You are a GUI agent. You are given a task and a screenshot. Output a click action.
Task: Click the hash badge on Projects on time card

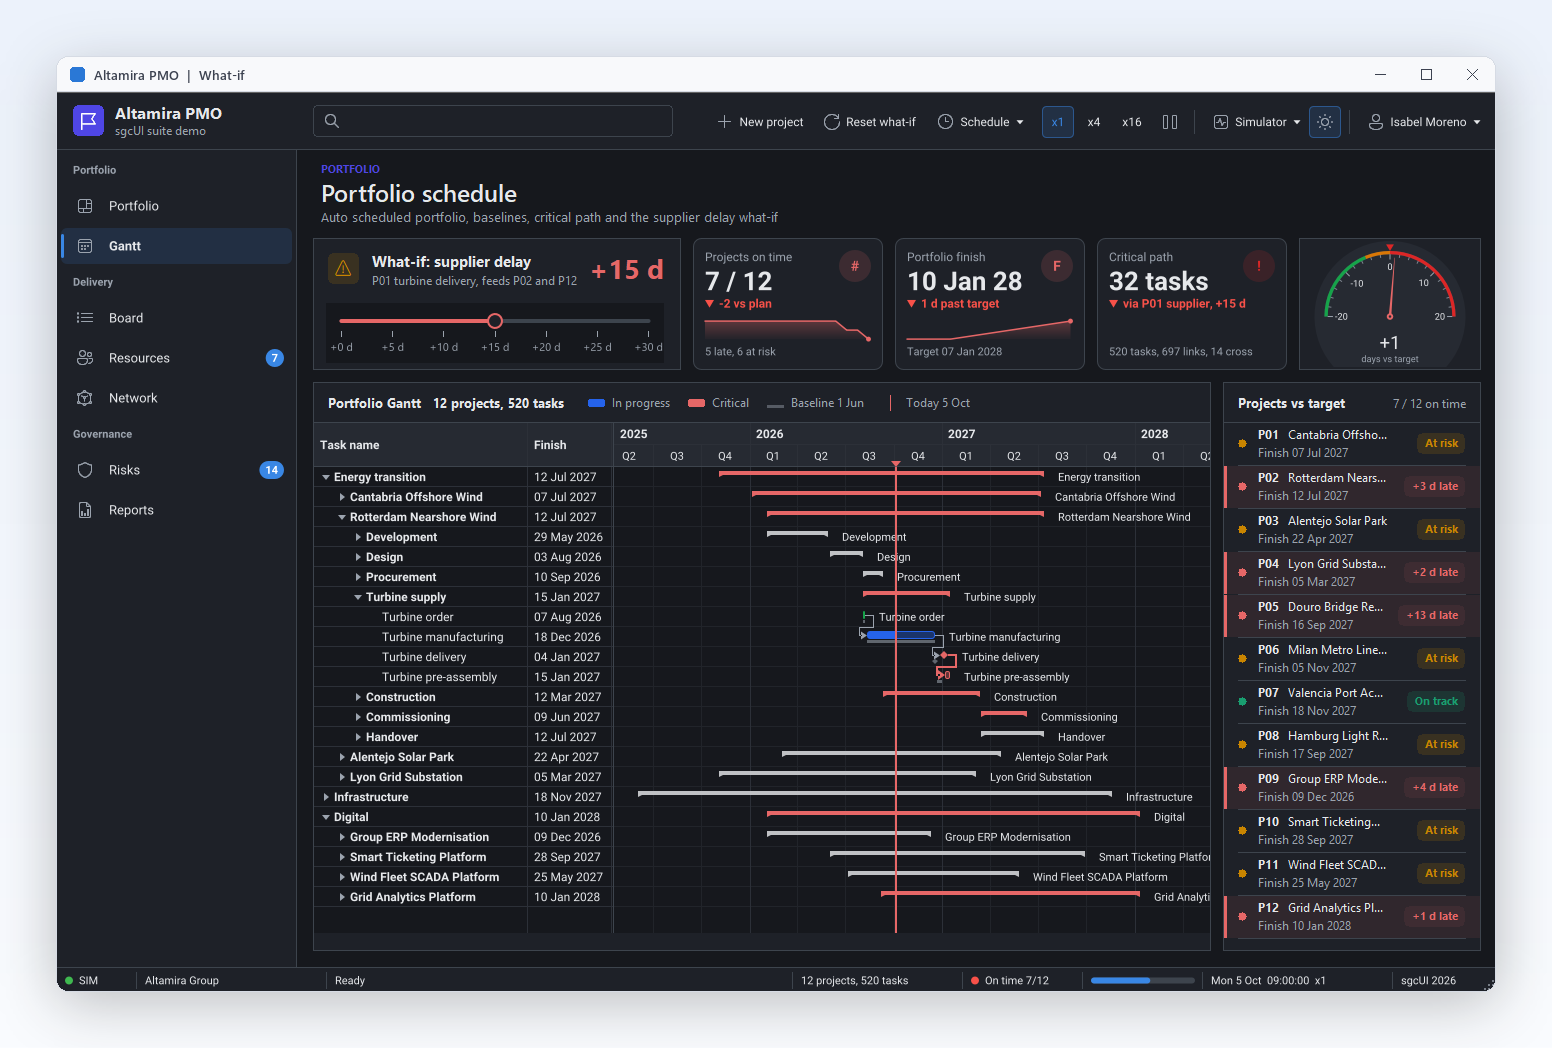(x=855, y=266)
